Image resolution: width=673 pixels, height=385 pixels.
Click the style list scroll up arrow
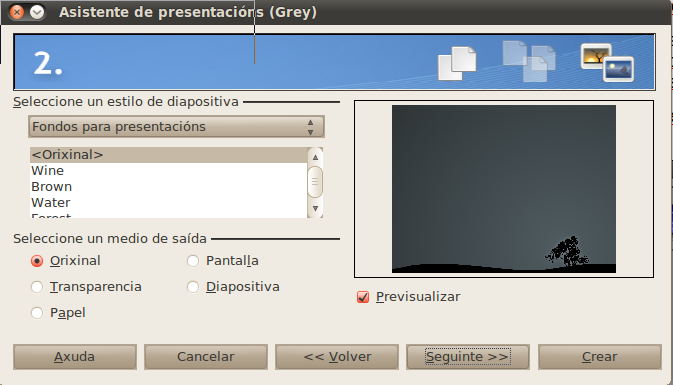pyautogui.click(x=315, y=157)
